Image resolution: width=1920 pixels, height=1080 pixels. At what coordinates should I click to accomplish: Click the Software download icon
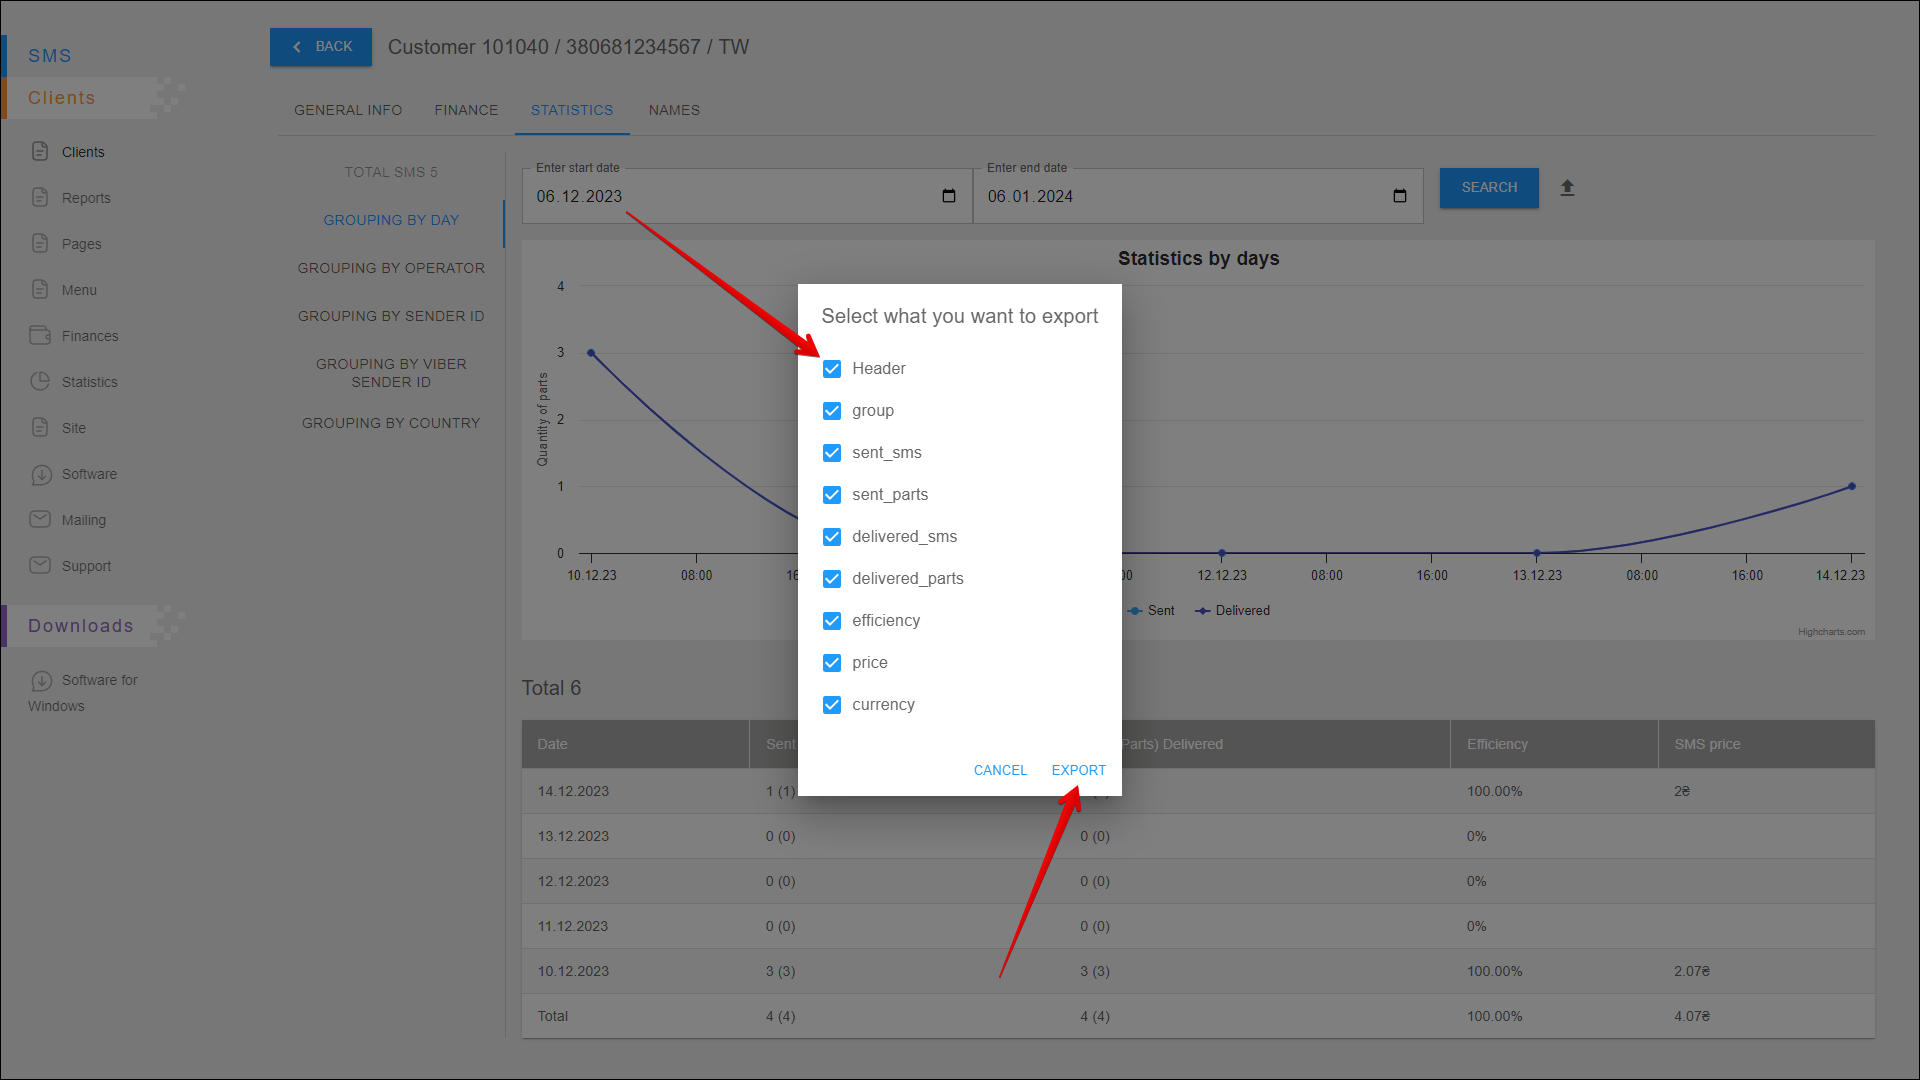(x=41, y=474)
